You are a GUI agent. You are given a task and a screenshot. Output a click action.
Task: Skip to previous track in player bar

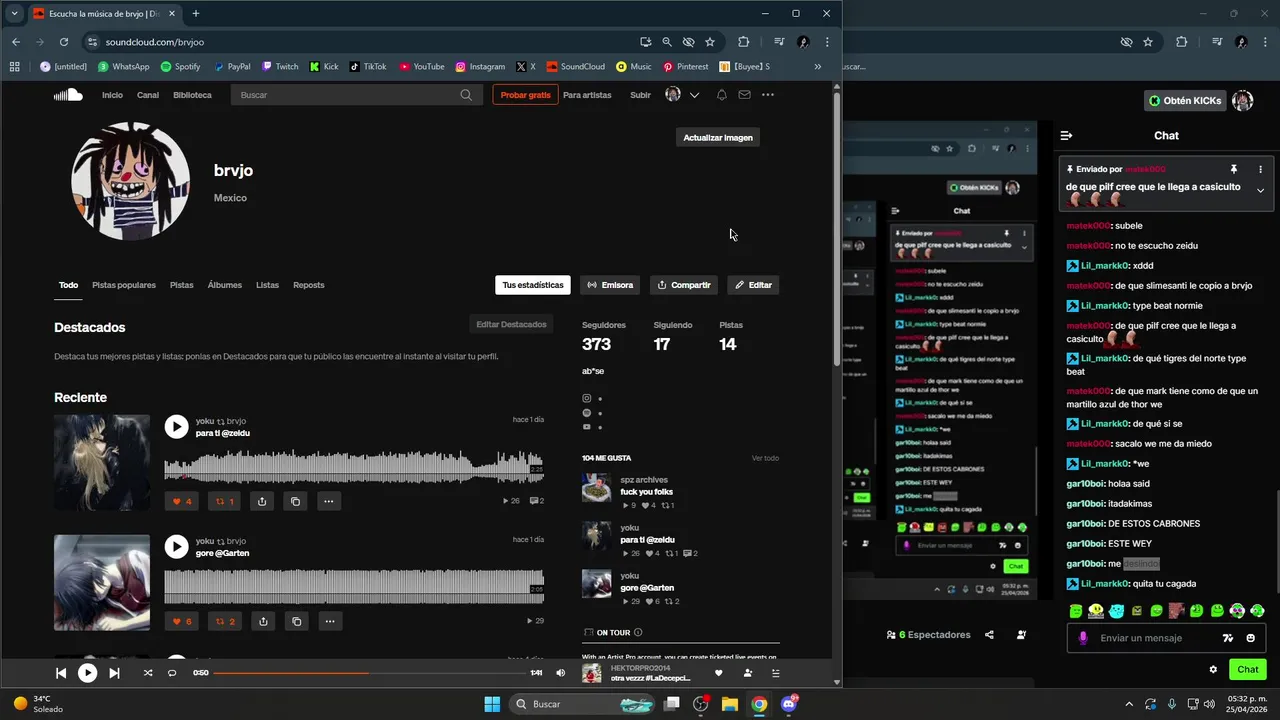(61, 673)
